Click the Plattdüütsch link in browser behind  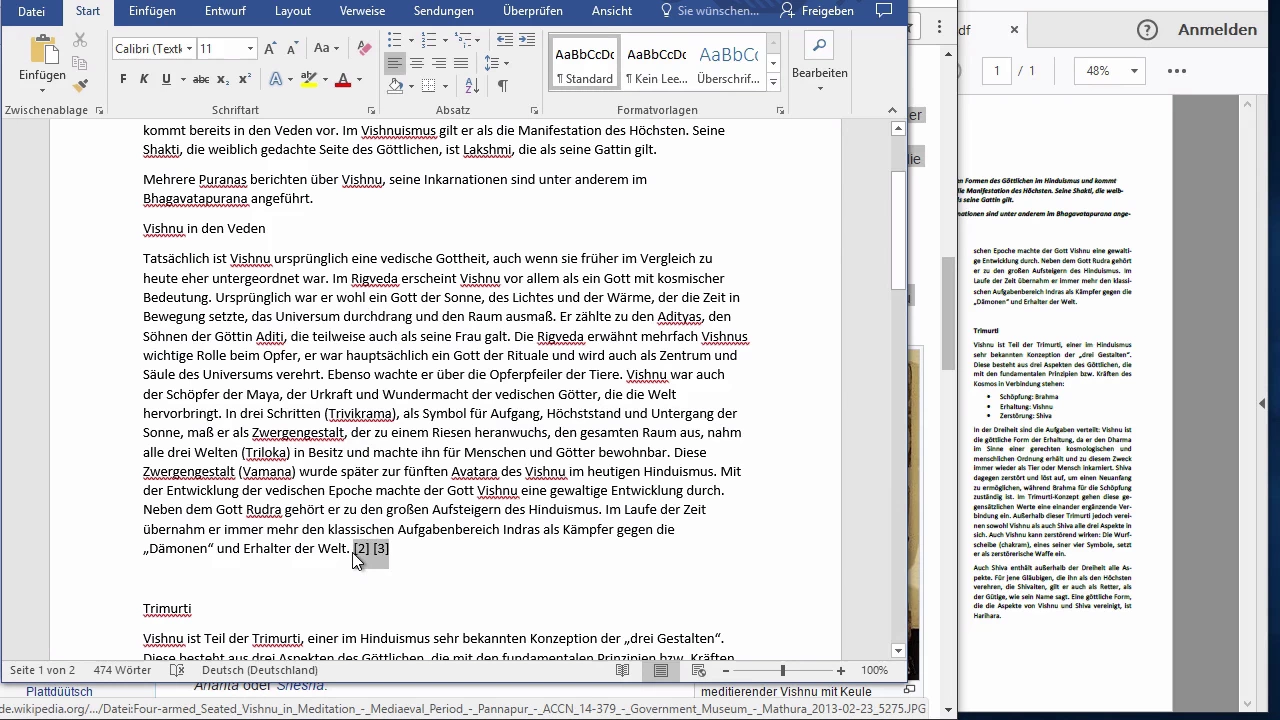[59, 692]
